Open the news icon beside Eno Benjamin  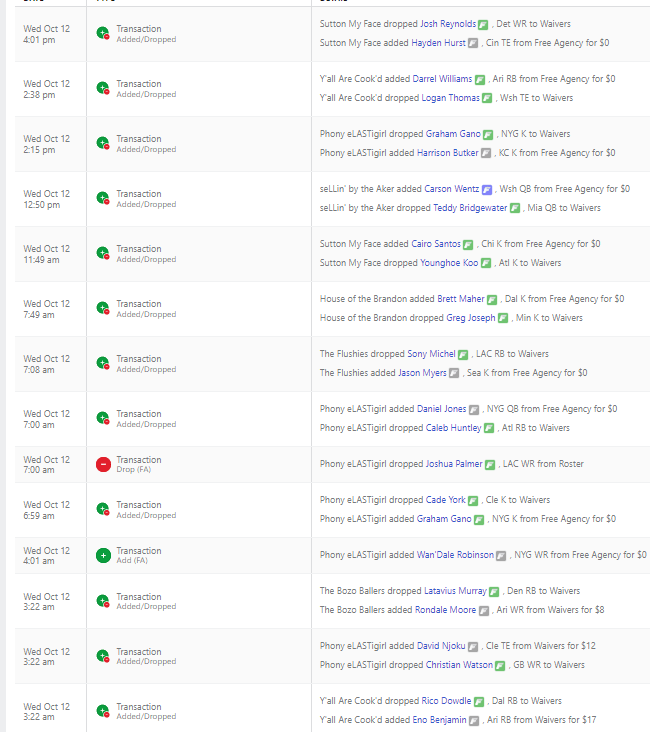[x=474, y=720]
